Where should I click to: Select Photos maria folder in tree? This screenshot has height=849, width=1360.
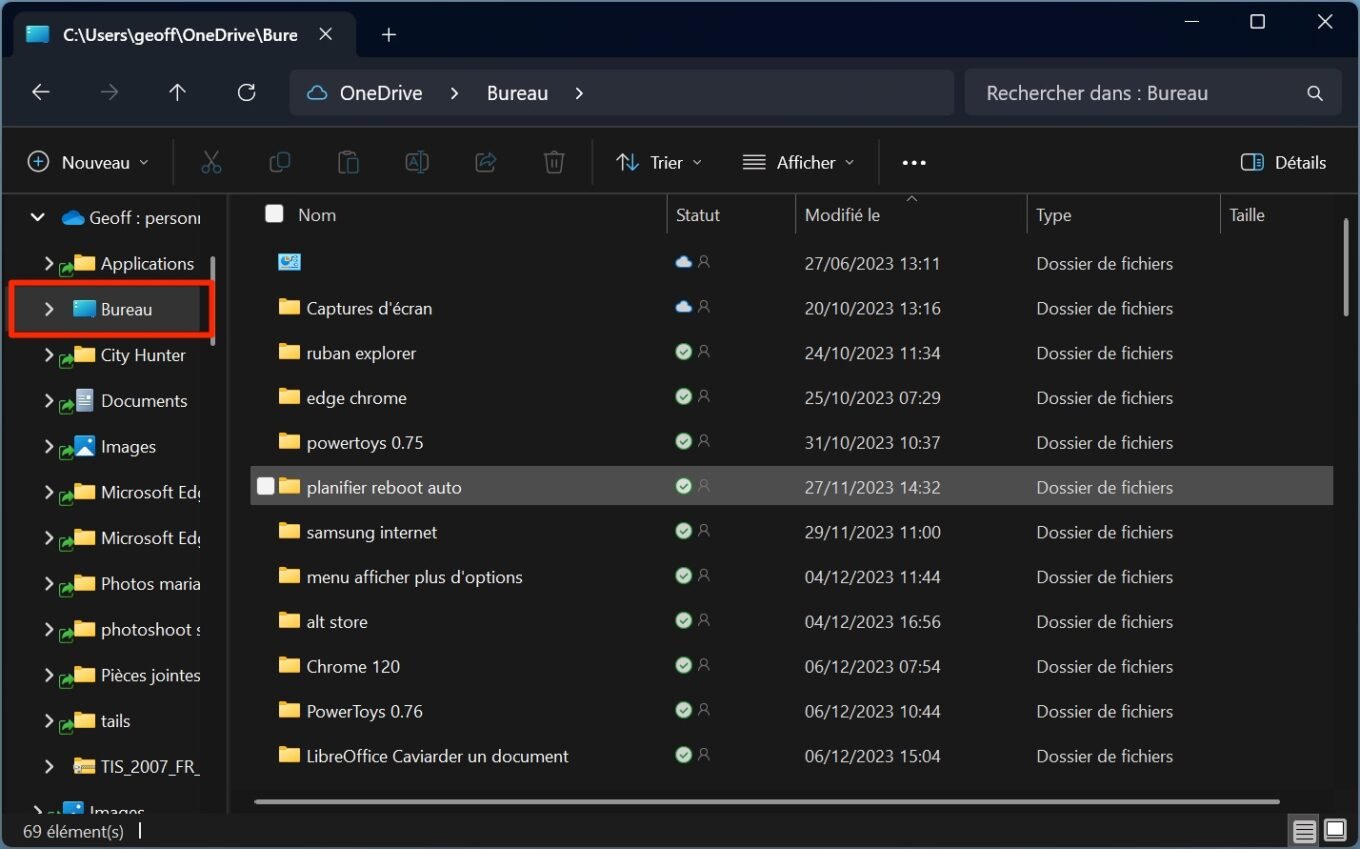pyautogui.click(x=150, y=583)
